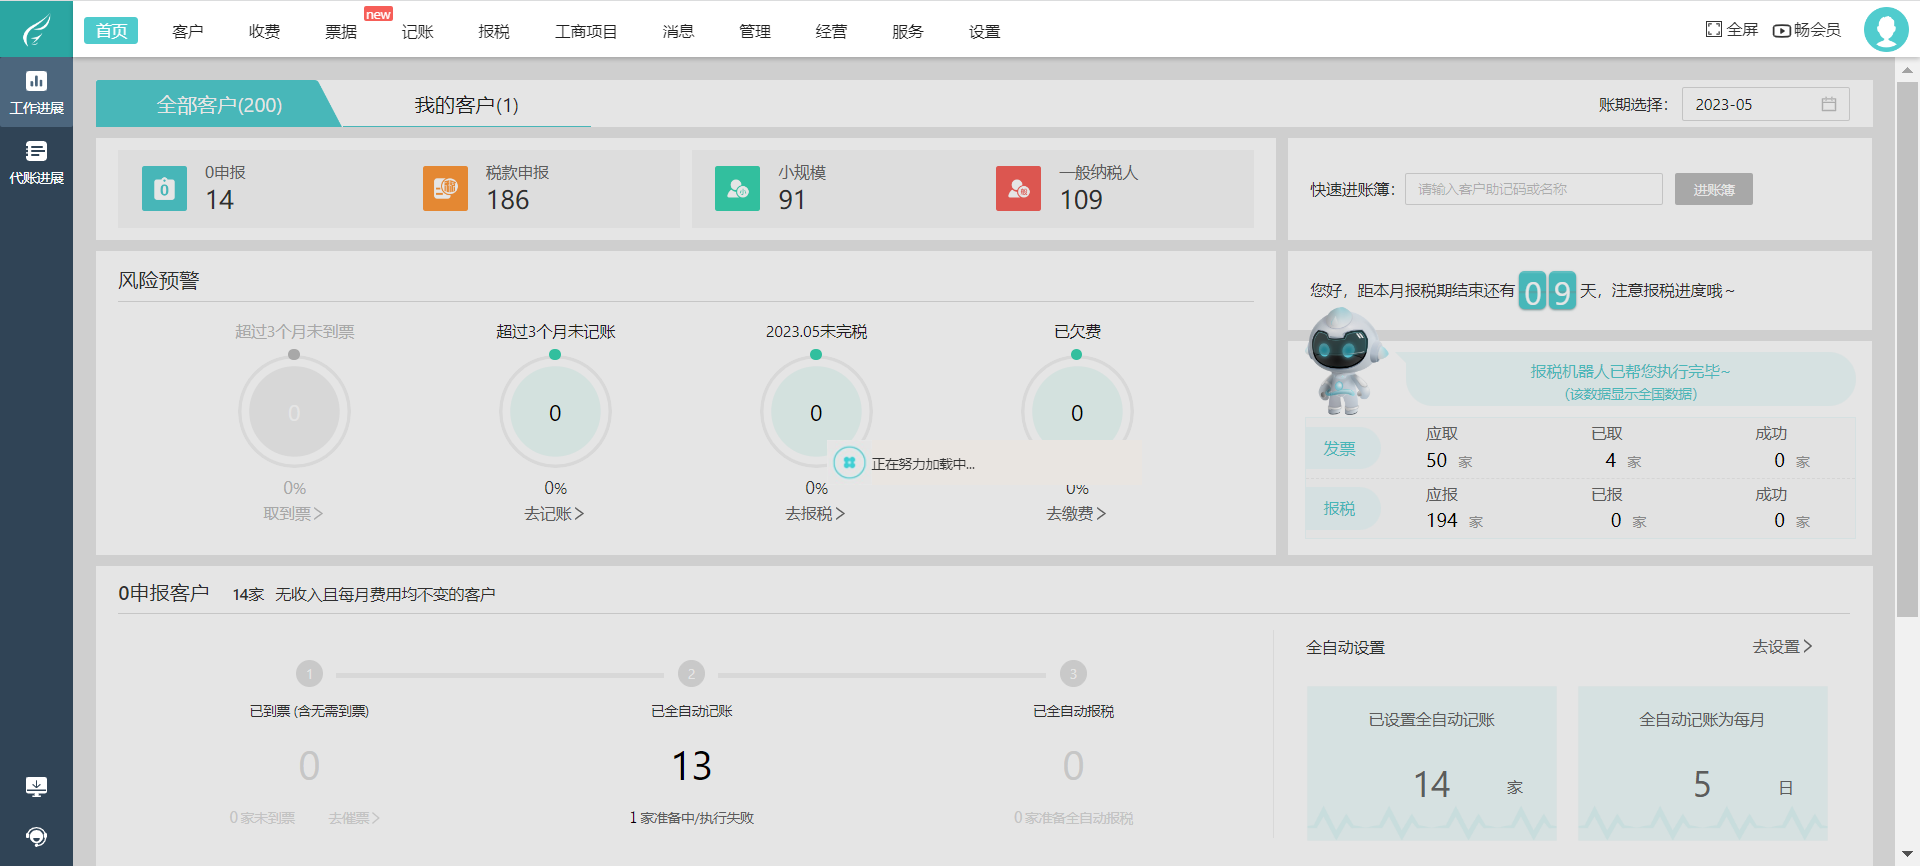The width and height of the screenshot is (1920, 866).
Task: Click 应报 value 194
Action: pyautogui.click(x=1441, y=520)
